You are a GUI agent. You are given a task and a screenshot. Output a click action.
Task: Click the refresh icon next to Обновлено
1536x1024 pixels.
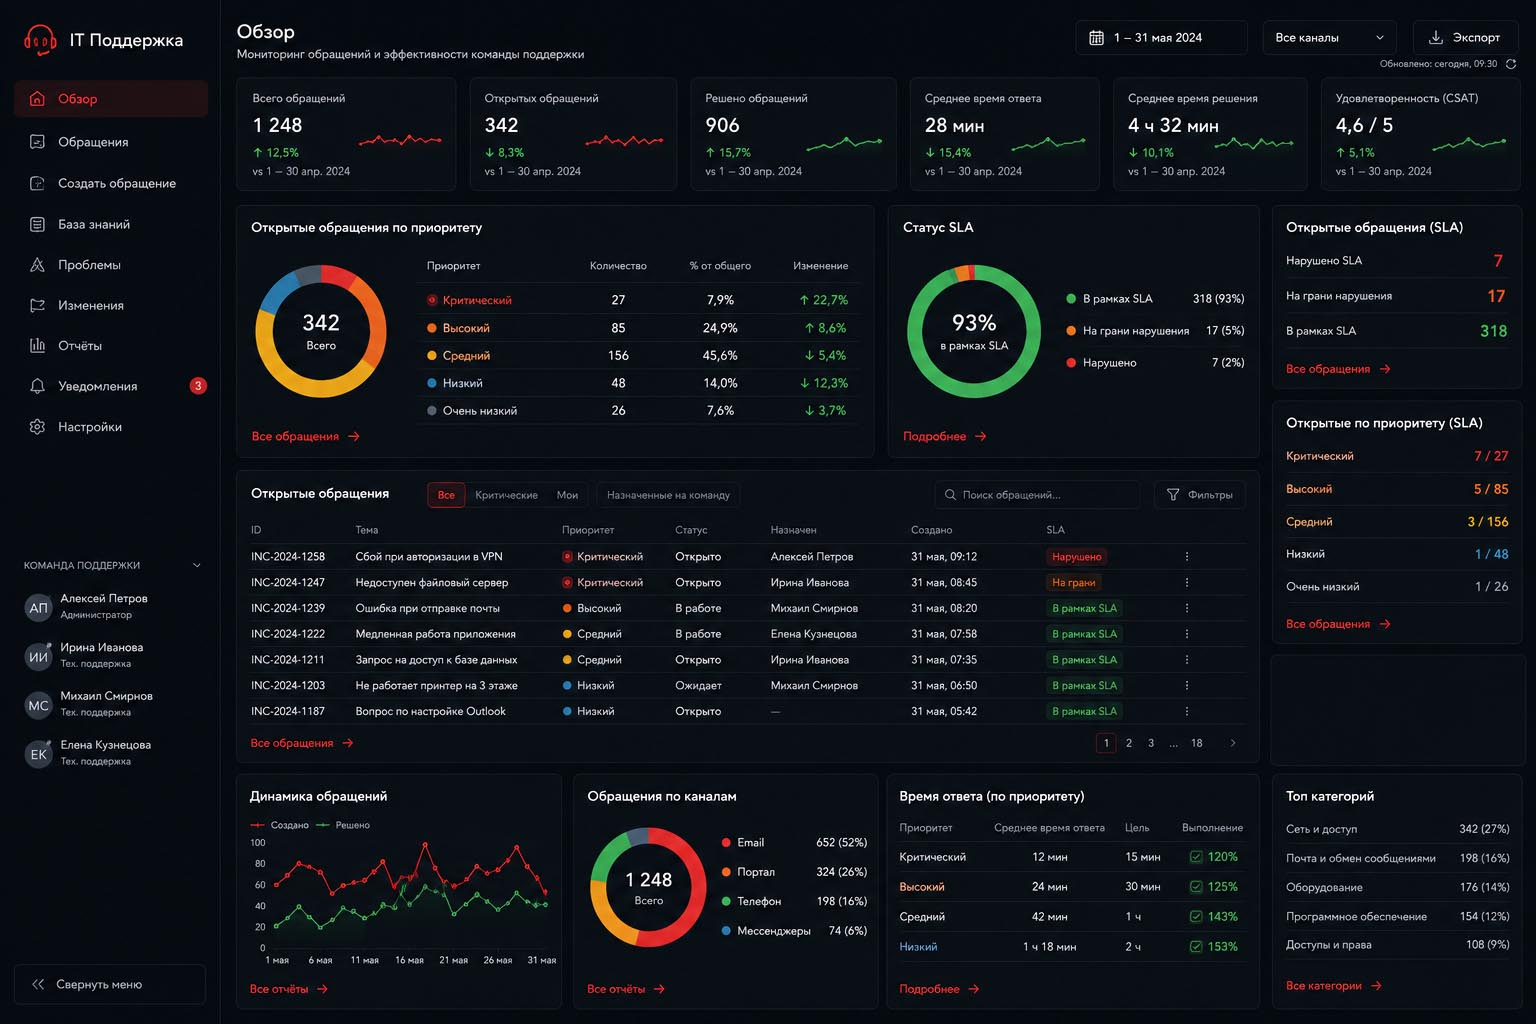(1511, 64)
